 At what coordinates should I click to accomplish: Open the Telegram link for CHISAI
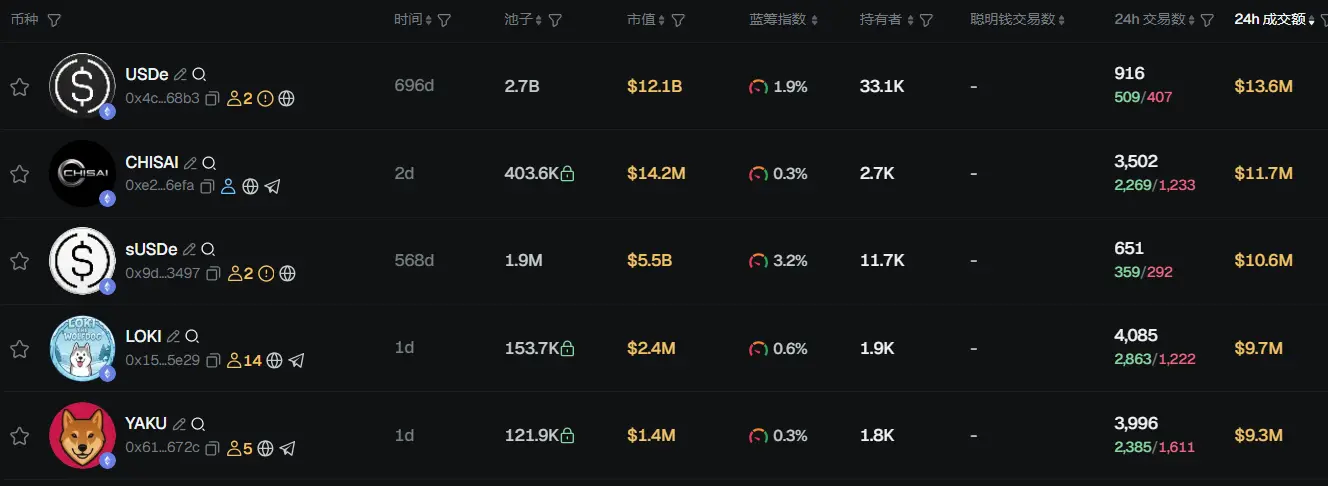click(x=272, y=186)
